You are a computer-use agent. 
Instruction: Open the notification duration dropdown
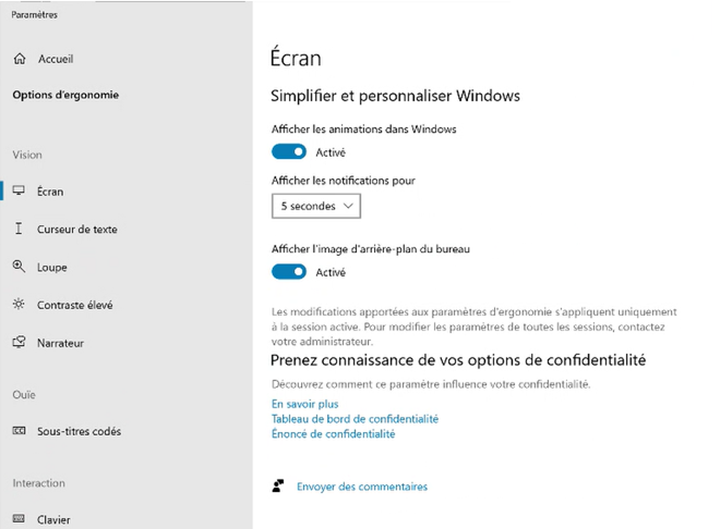point(315,206)
